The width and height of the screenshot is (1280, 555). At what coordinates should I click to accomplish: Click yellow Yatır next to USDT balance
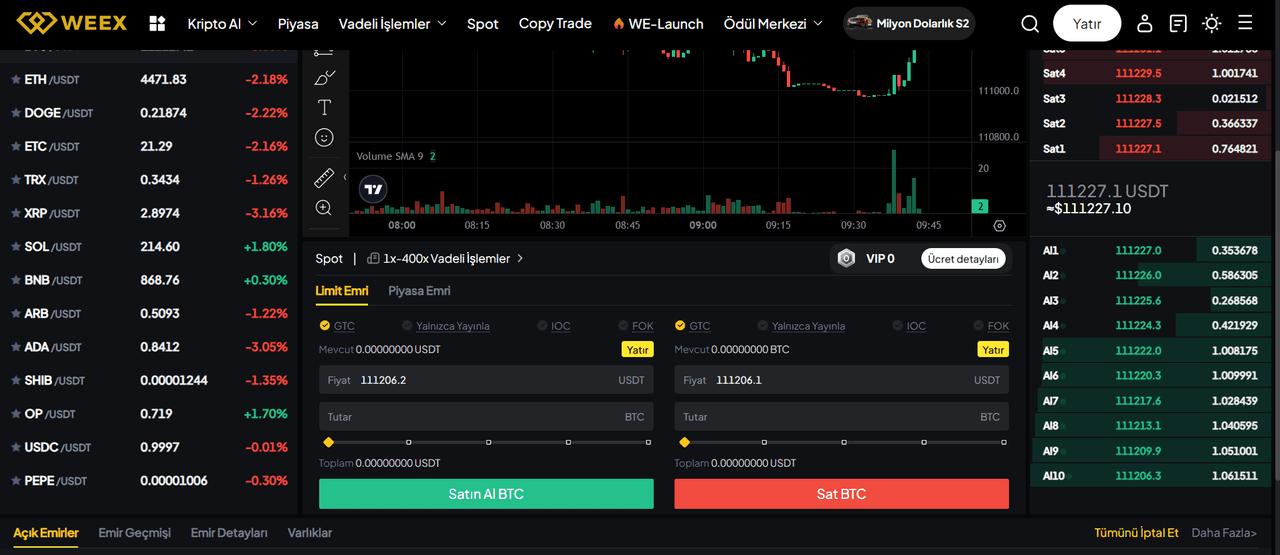(637, 350)
